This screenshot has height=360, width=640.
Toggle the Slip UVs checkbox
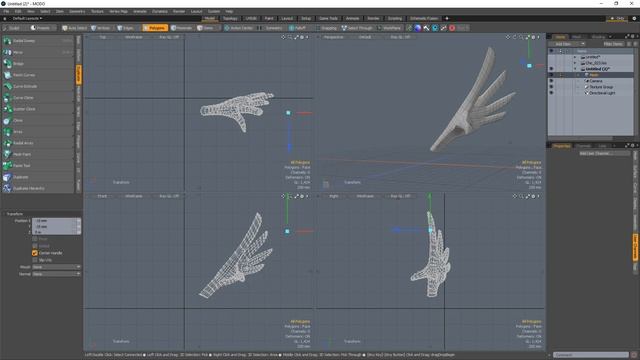[35, 260]
